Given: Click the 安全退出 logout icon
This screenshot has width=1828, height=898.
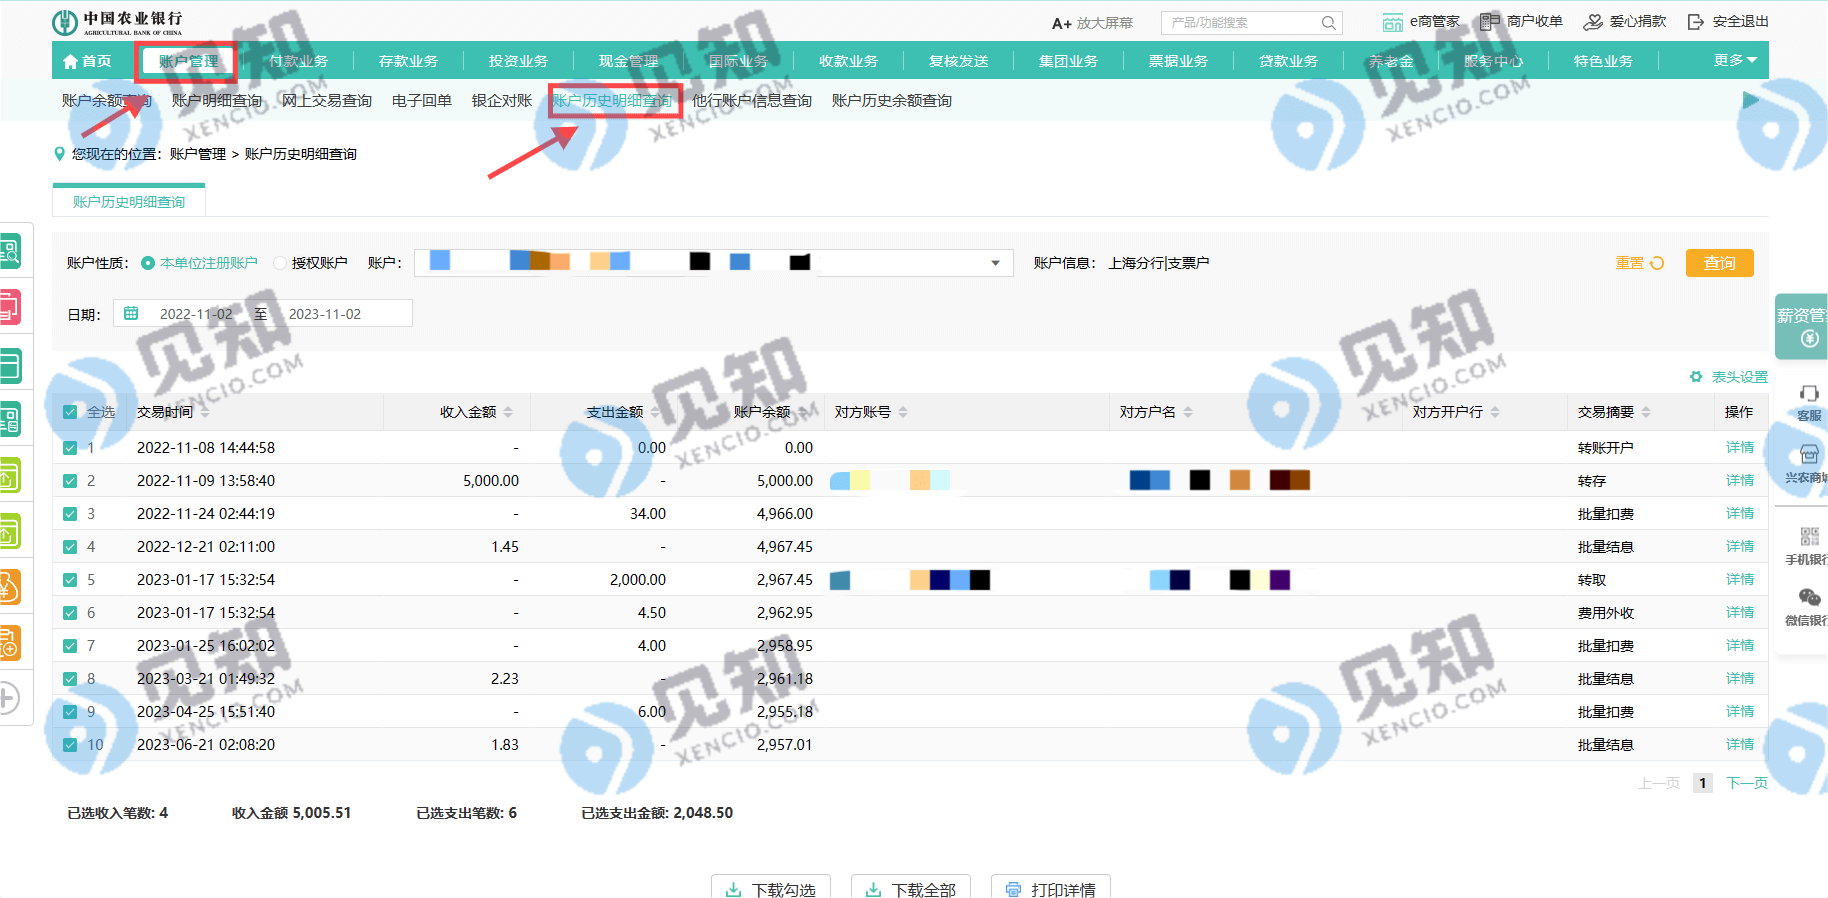Looking at the screenshot, I should click(x=1696, y=22).
